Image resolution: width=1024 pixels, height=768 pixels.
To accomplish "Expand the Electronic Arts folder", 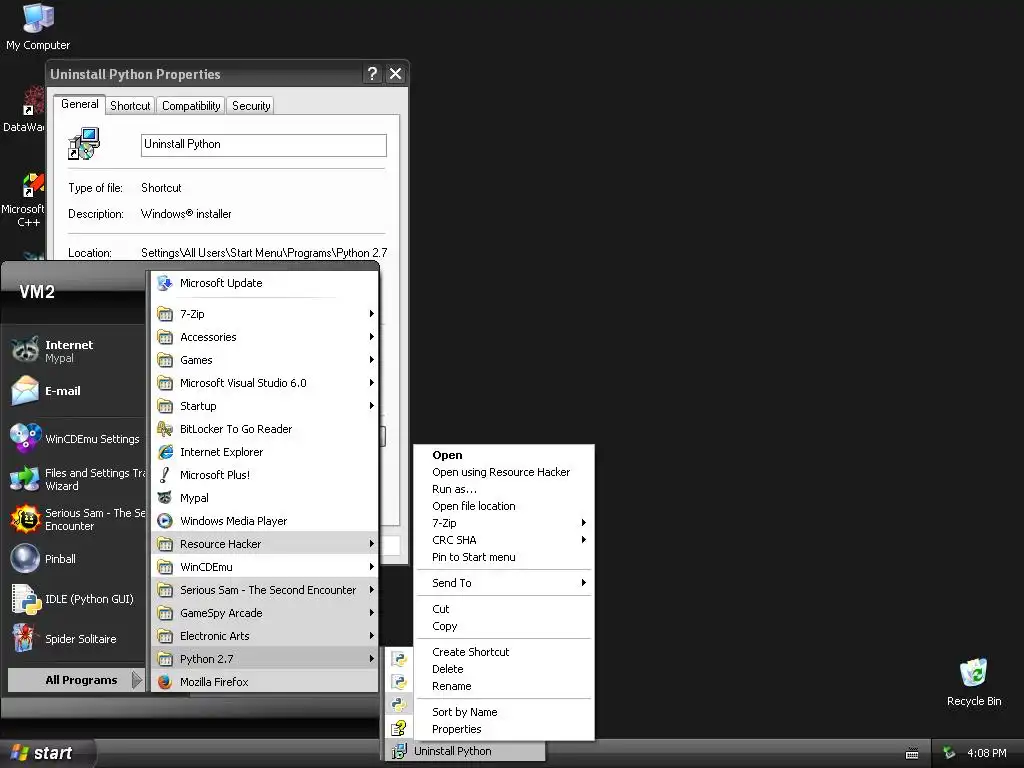I will pos(264,636).
